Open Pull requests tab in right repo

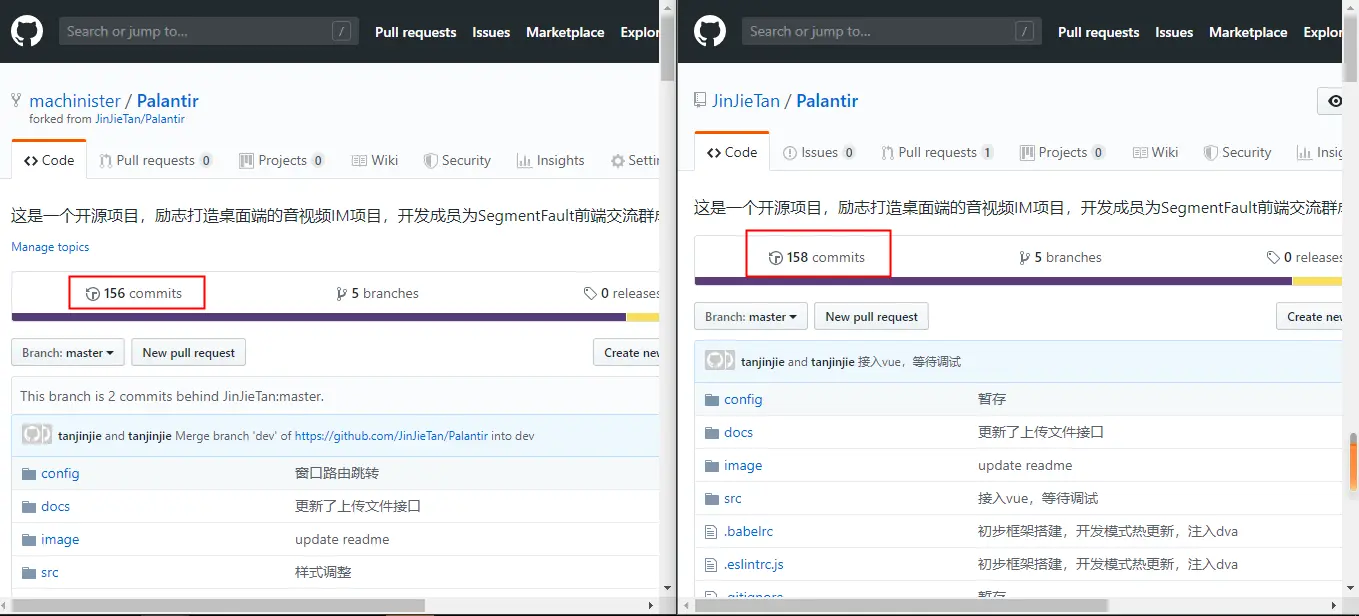click(x=937, y=152)
